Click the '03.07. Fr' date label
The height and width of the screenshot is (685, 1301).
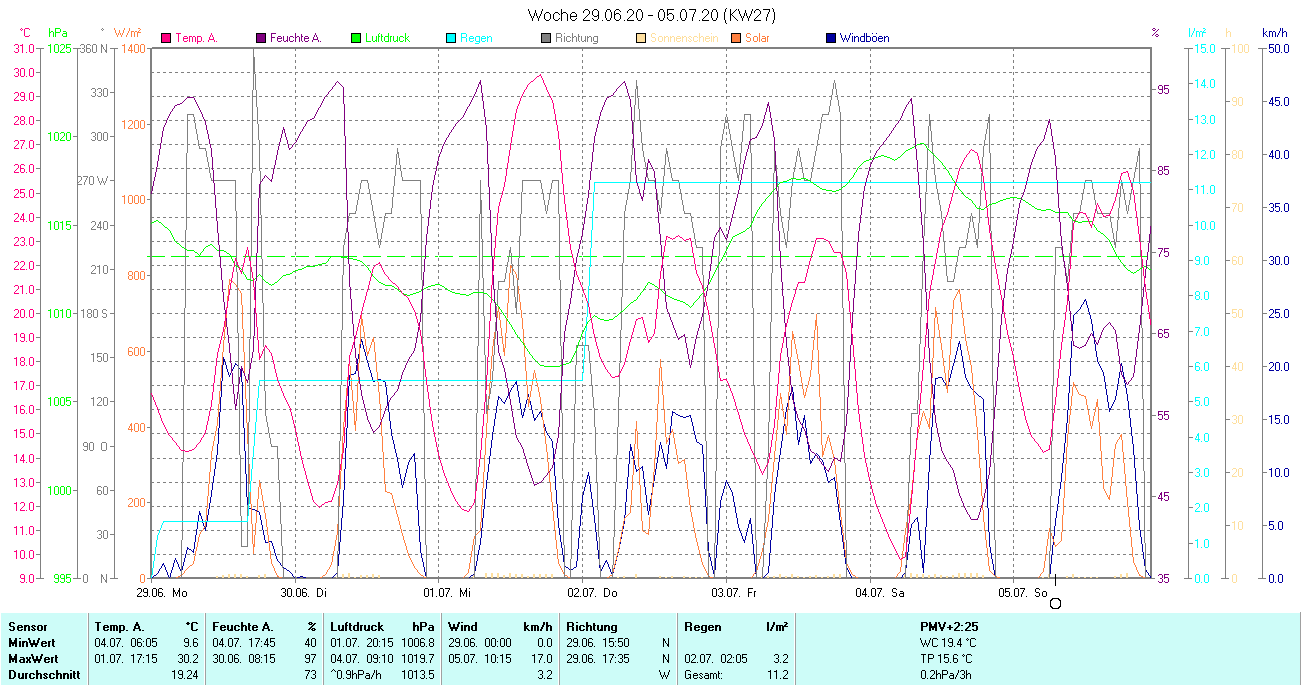734,593
